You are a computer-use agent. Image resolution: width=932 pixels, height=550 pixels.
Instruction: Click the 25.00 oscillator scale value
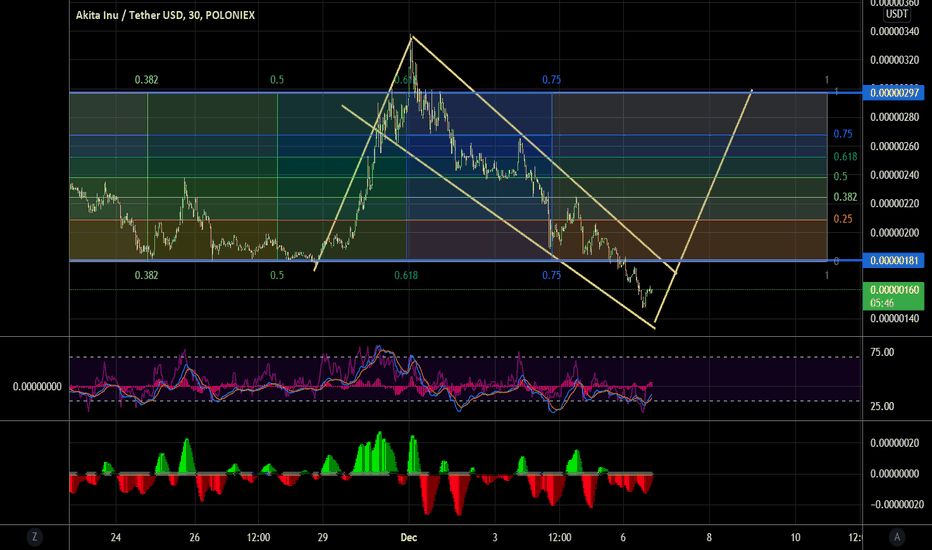(x=881, y=407)
